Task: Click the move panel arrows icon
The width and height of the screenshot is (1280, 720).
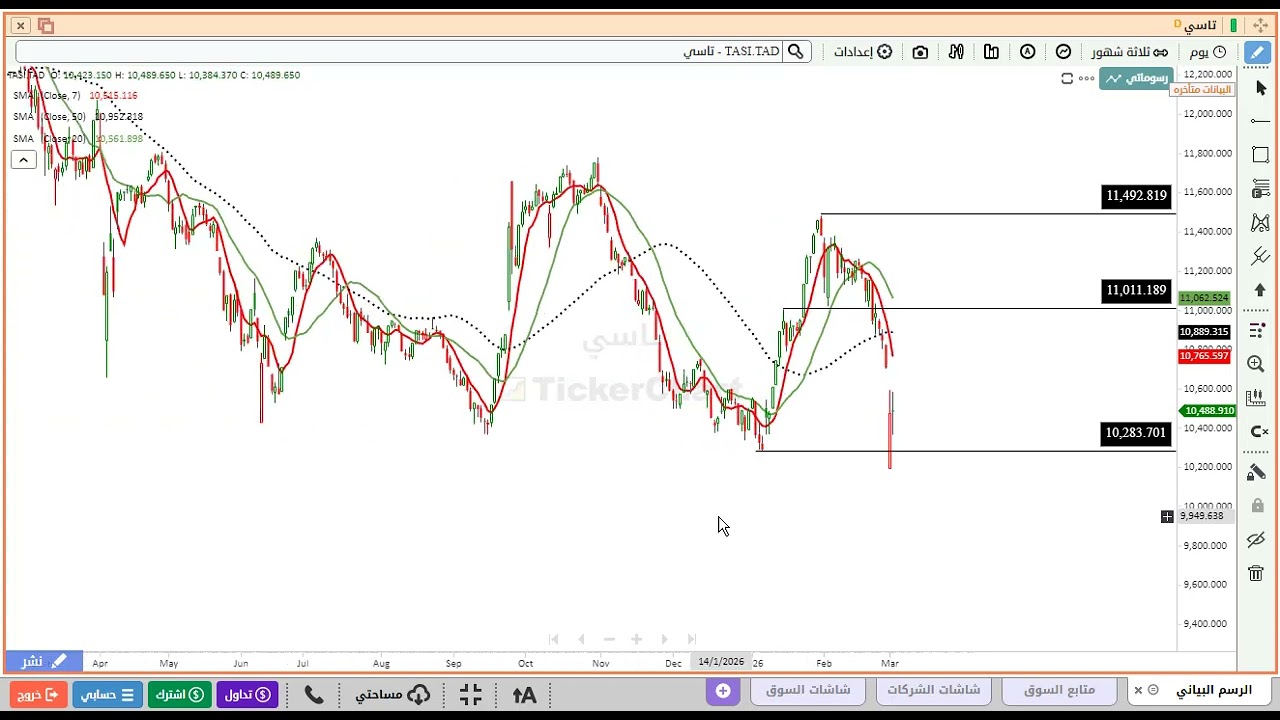Action: tap(1259, 25)
